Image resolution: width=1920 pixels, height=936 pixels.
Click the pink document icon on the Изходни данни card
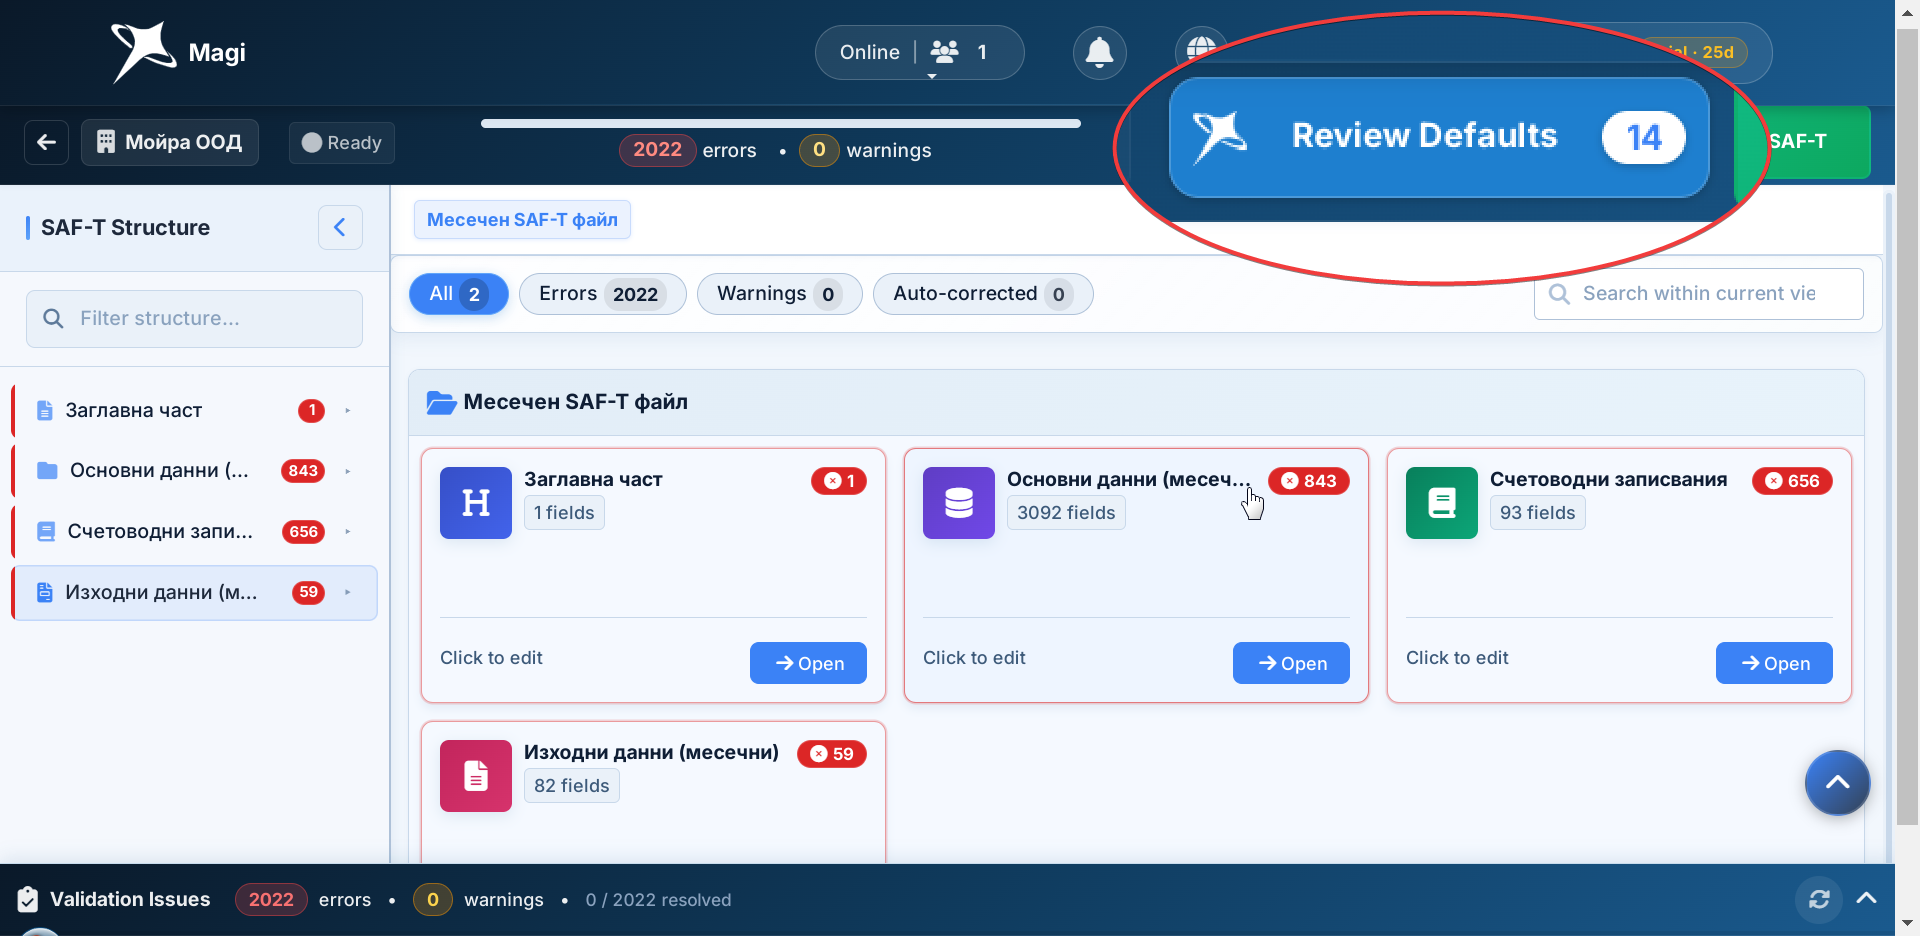click(x=476, y=776)
